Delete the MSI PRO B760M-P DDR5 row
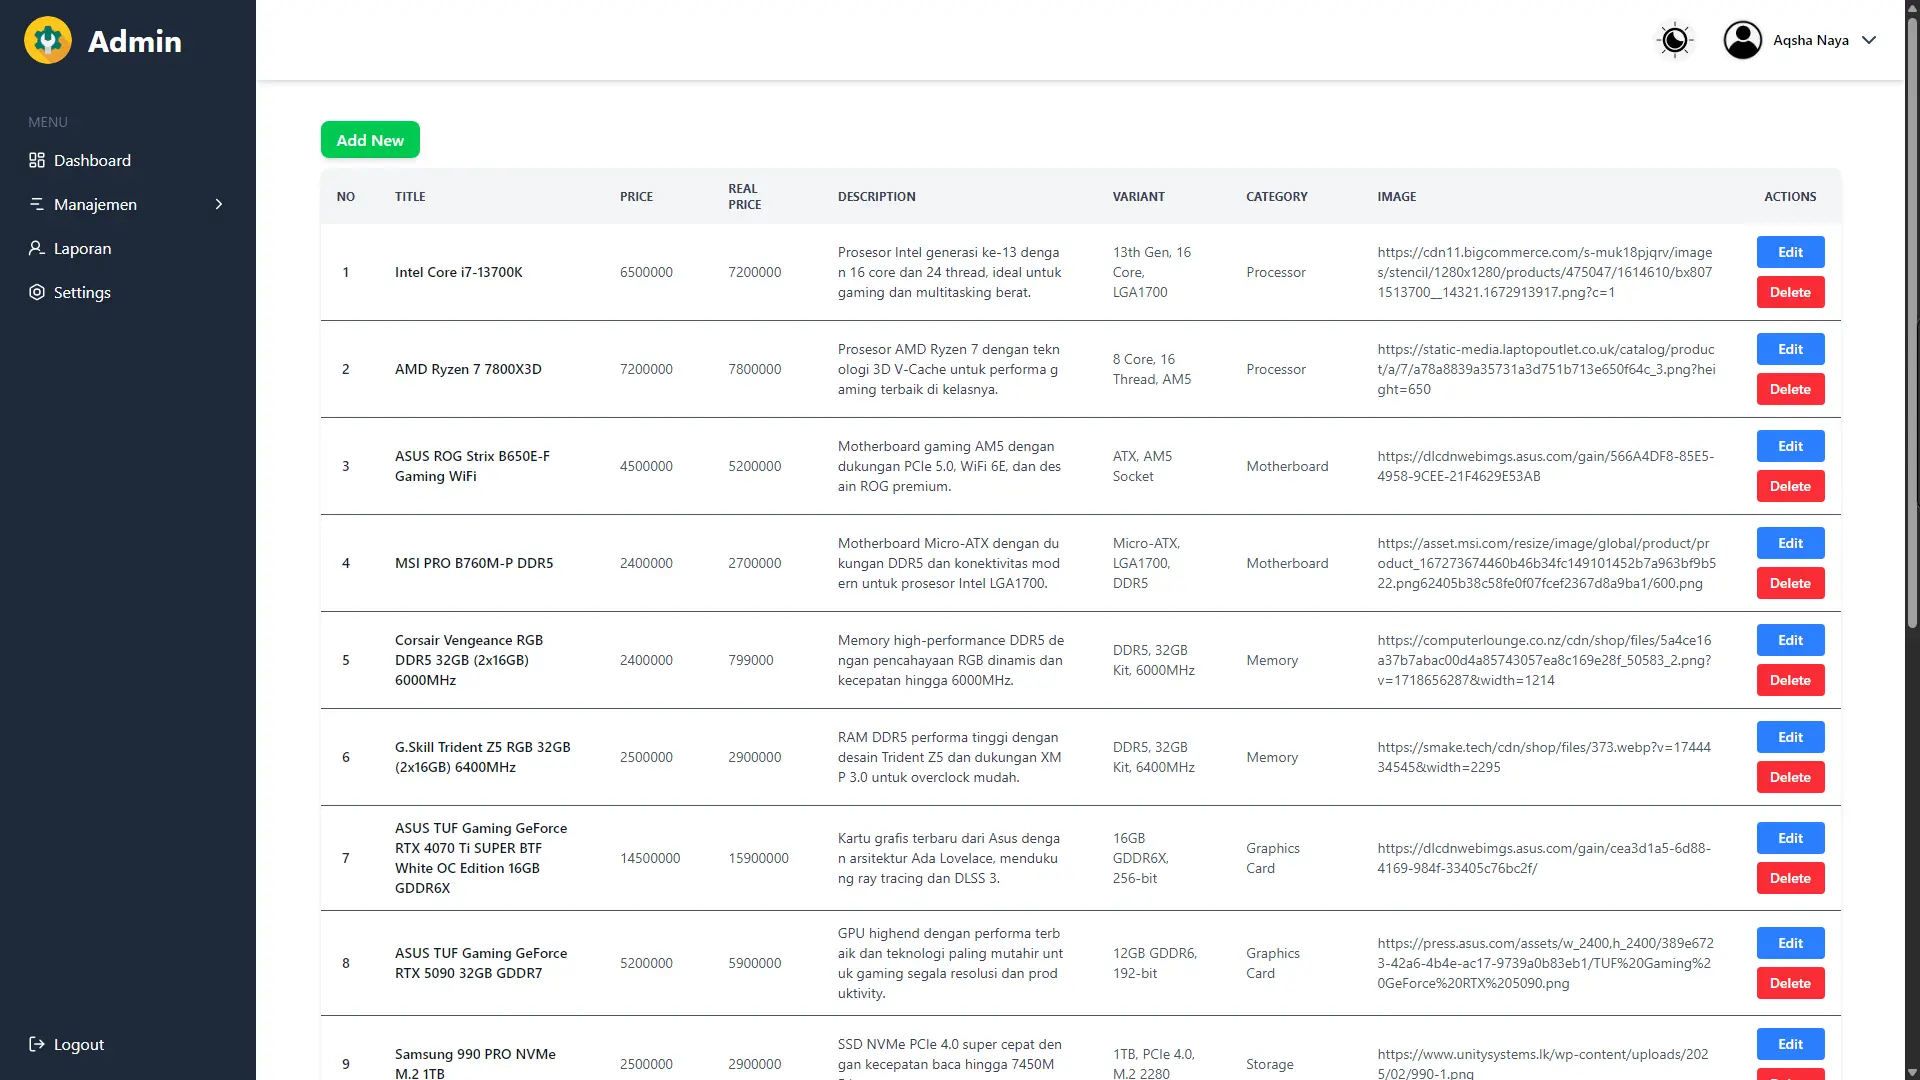Screen dimensions: 1920x1080 point(1790,583)
